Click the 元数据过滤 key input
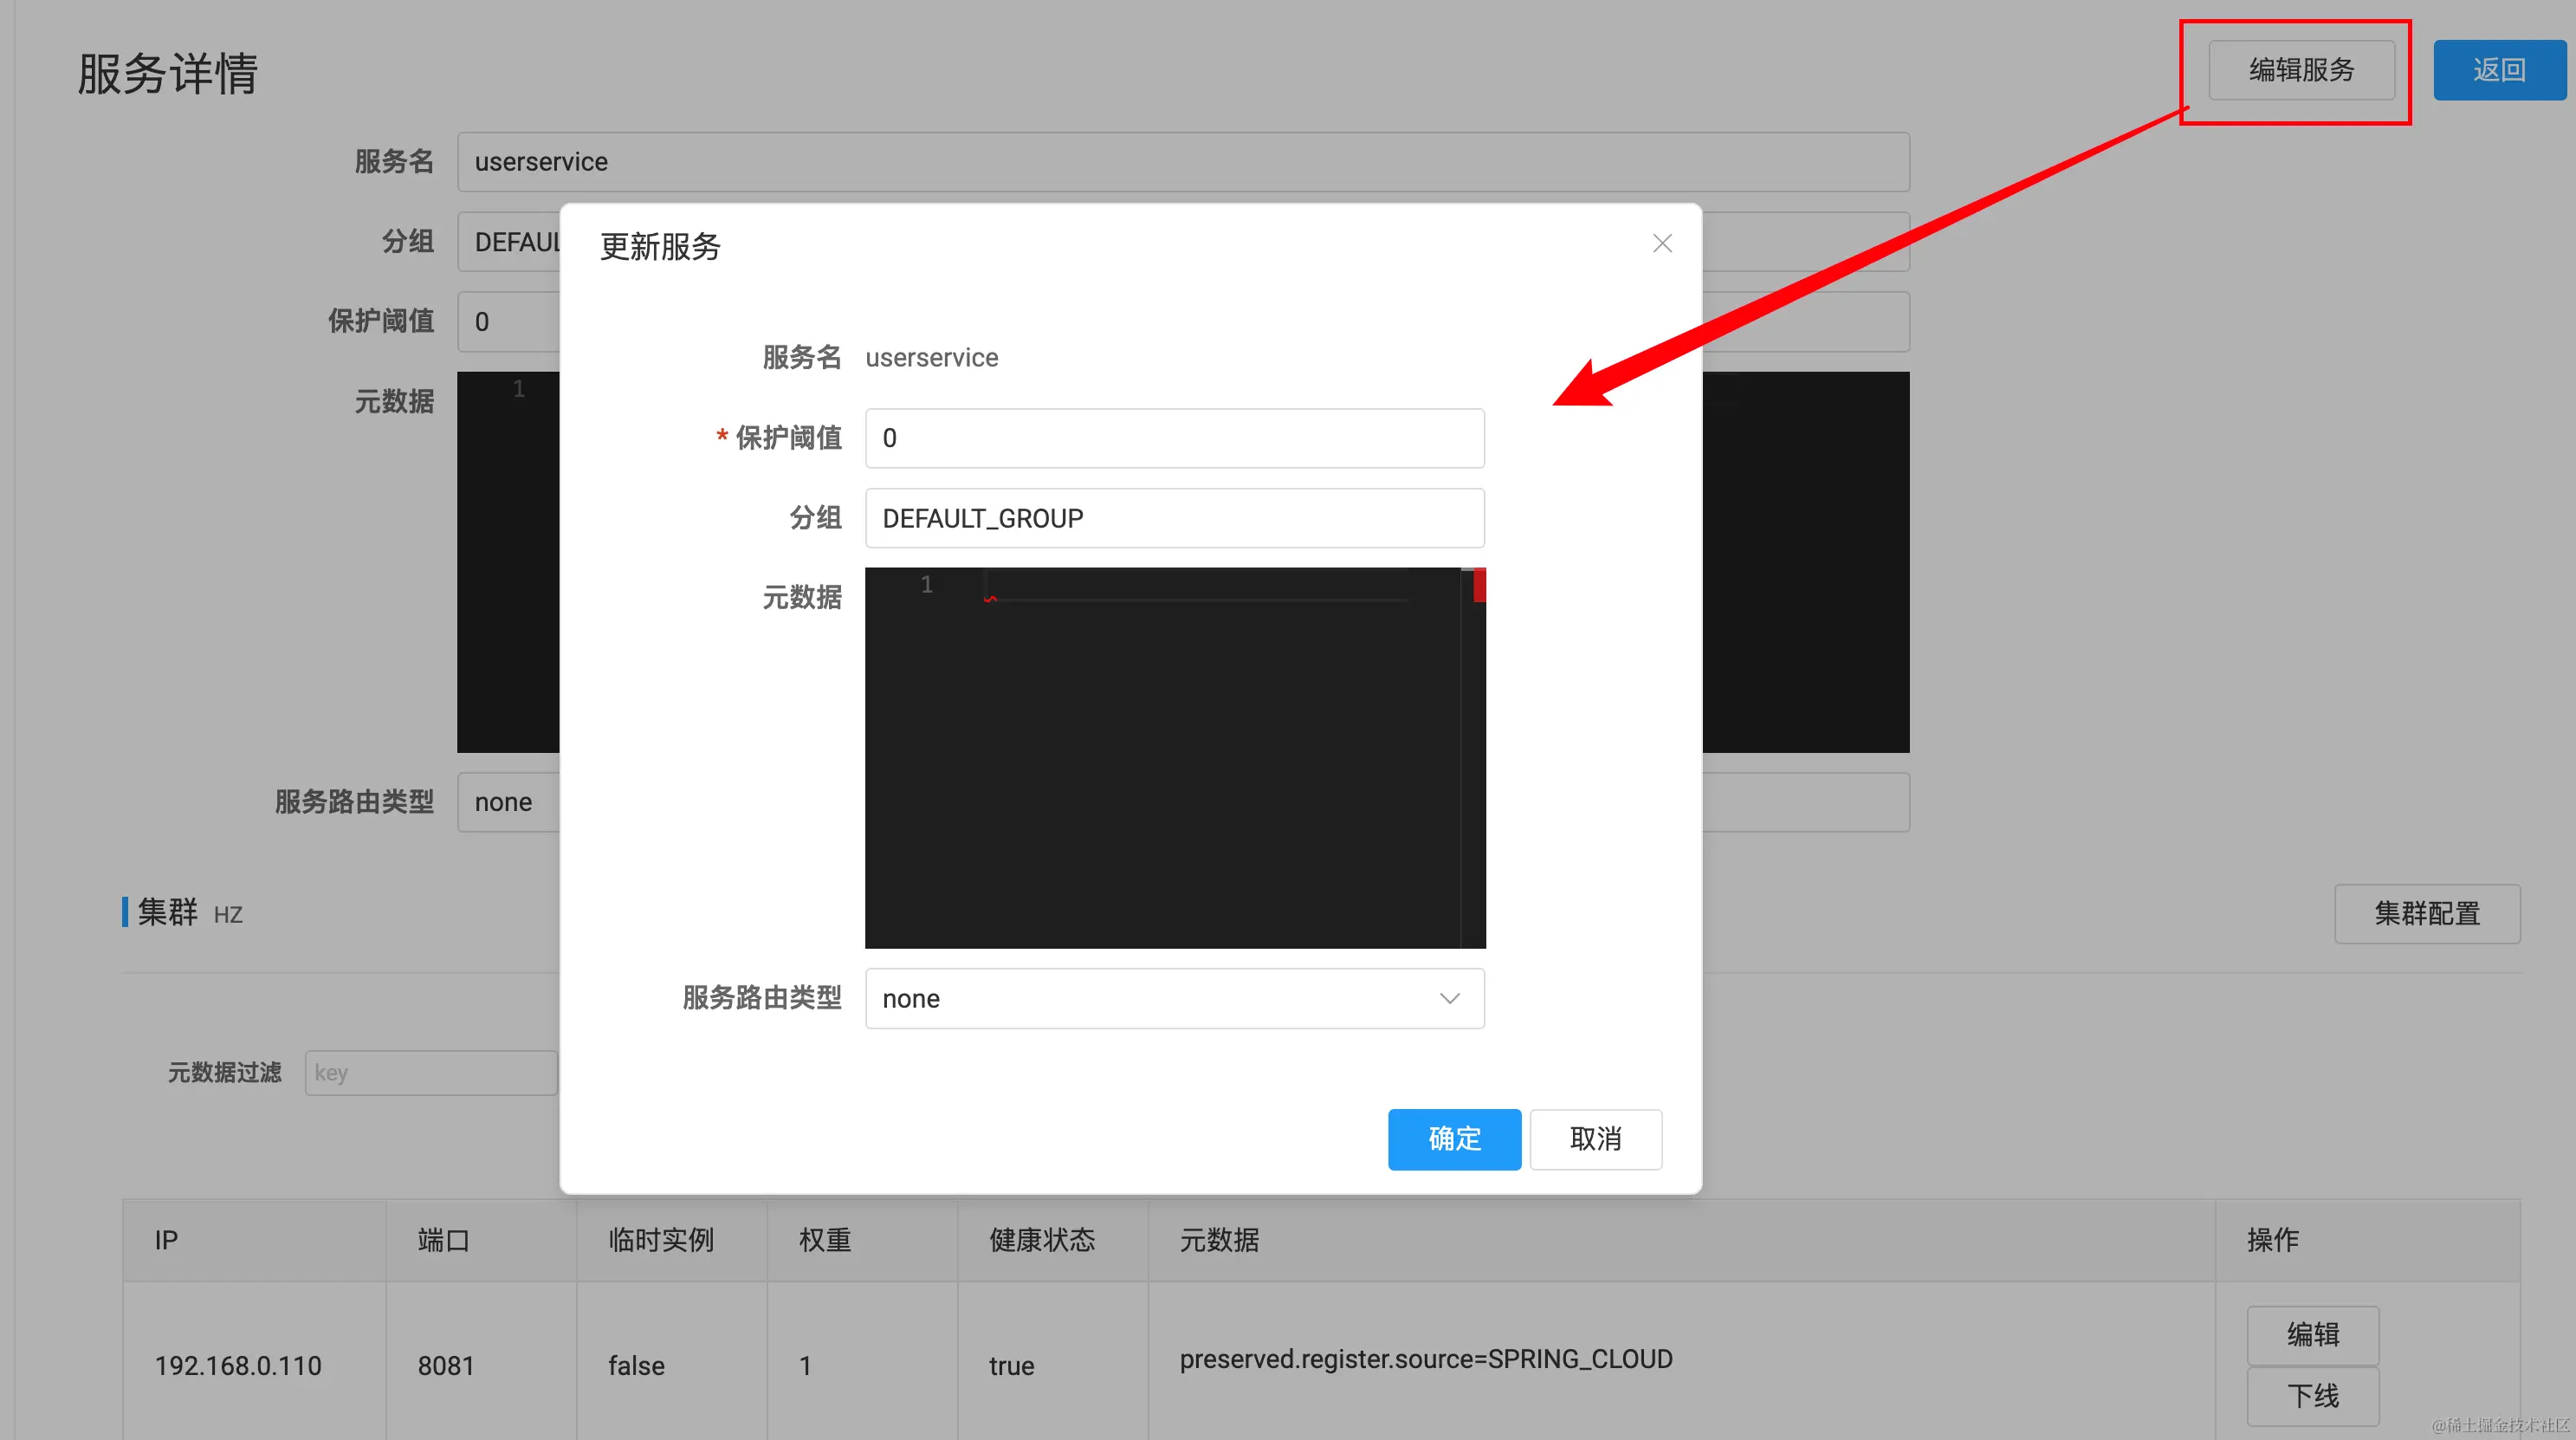2576x1440 pixels. point(430,1073)
